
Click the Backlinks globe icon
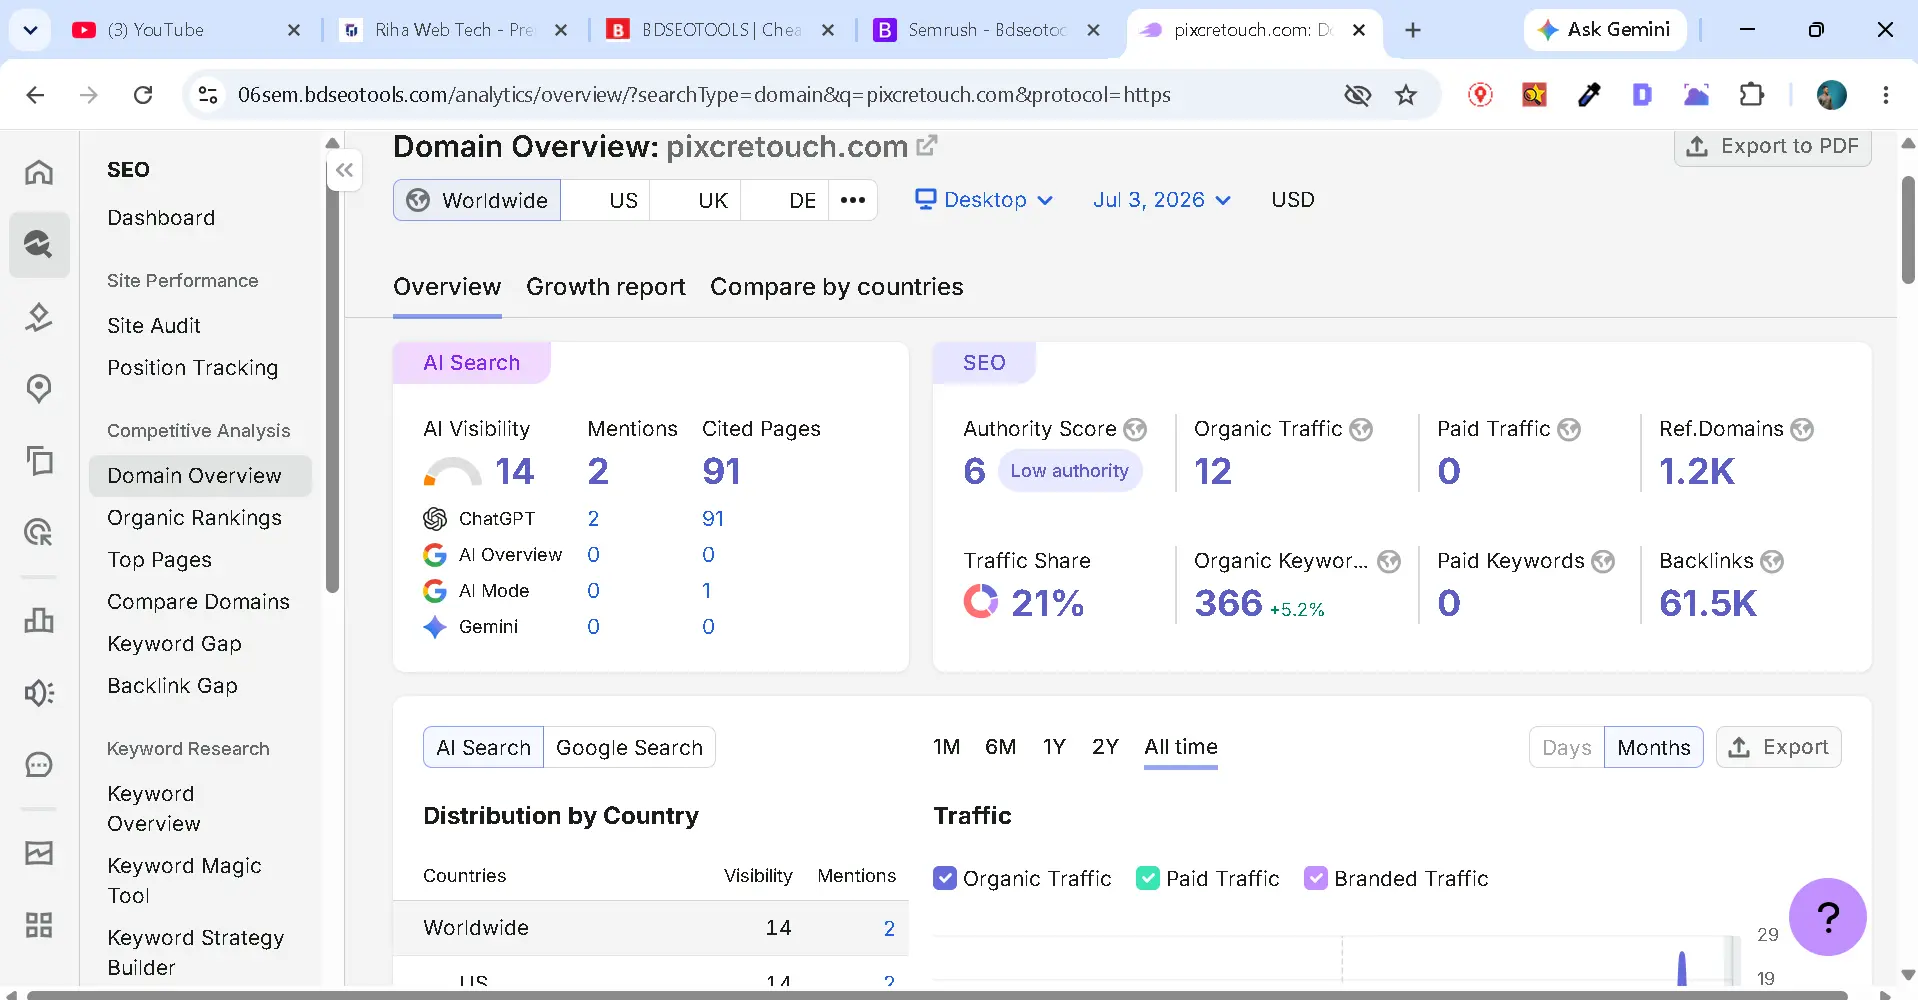[1772, 562]
